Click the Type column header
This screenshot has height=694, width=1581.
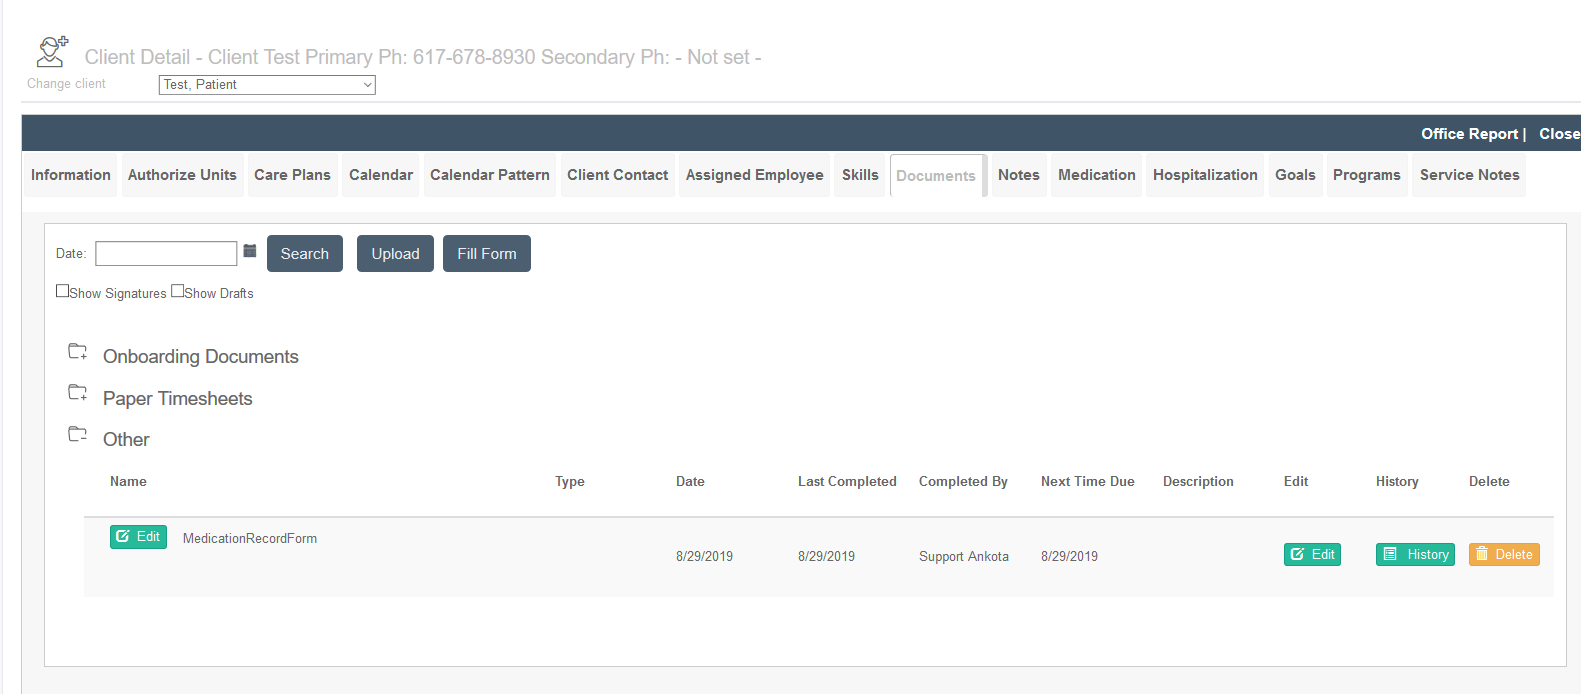[570, 482]
